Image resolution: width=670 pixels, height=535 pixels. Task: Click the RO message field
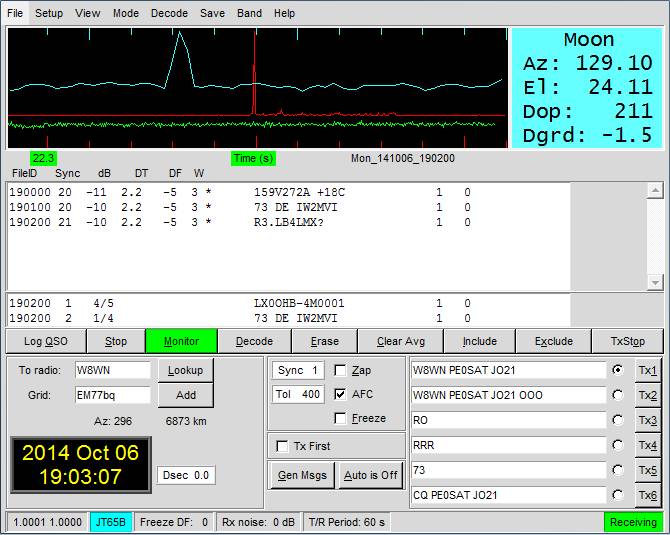508,420
